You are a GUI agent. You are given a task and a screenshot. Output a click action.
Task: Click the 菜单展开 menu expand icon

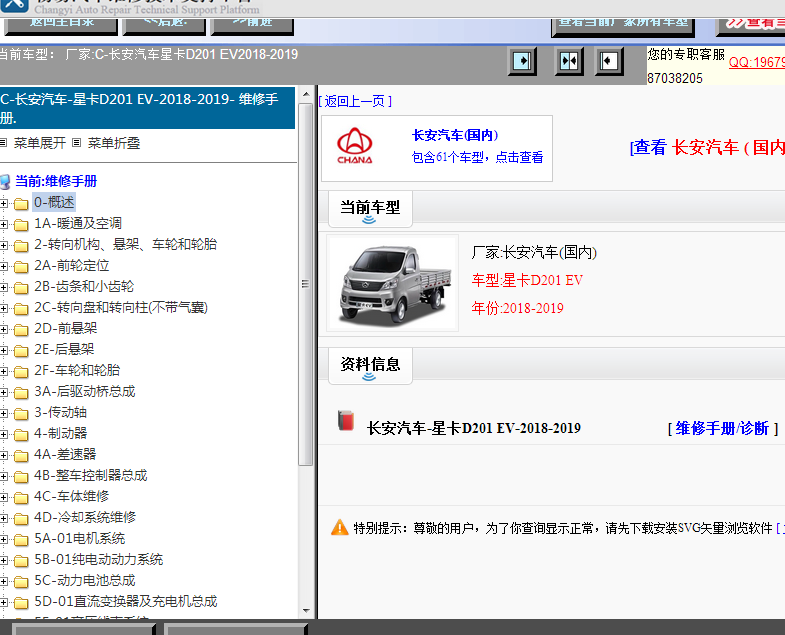(4, 143)
